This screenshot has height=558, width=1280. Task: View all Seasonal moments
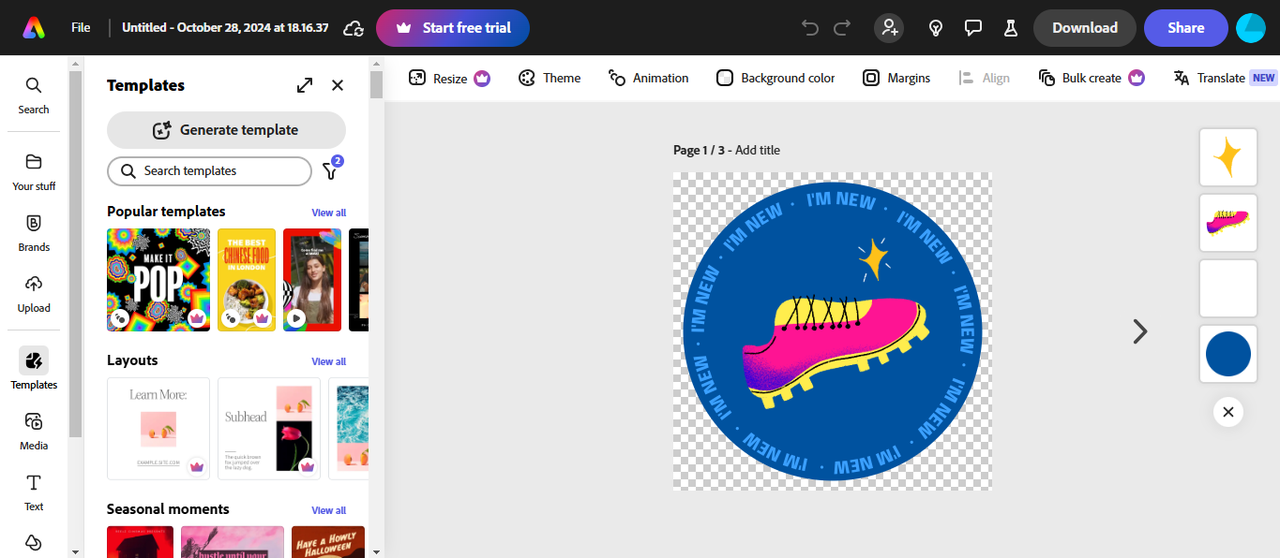[x=329, y=510]
